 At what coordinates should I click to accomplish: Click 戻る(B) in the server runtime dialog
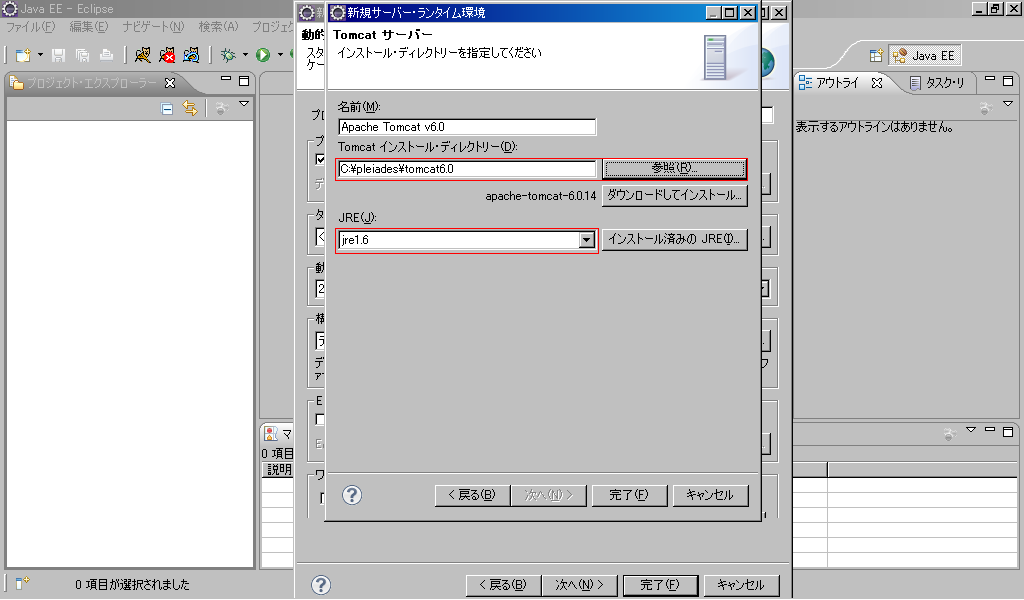point(472,495)
